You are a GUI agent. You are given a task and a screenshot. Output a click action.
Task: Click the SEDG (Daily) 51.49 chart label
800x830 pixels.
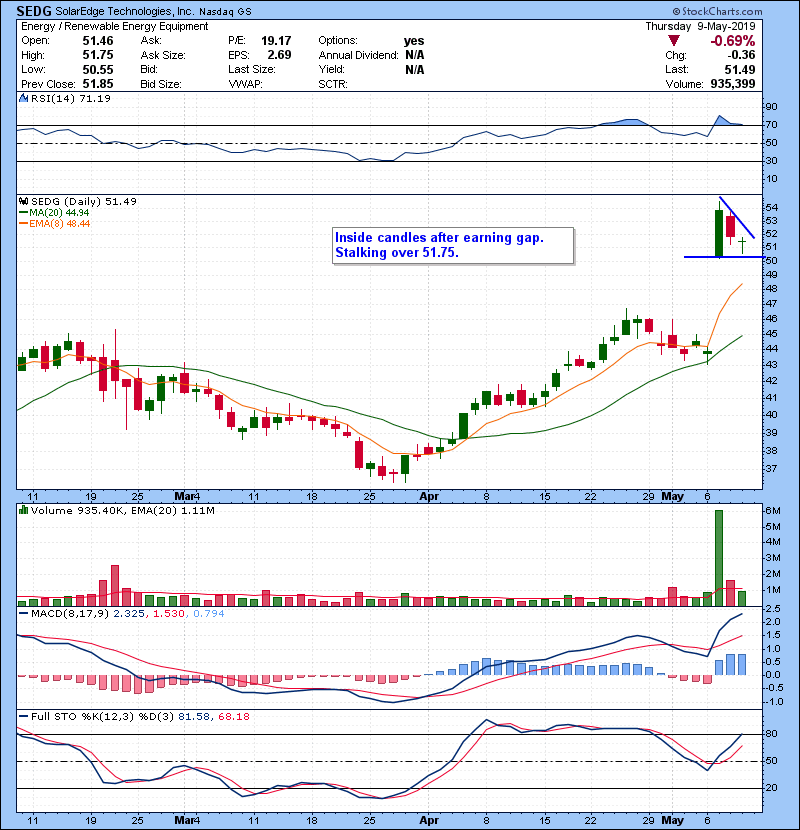pyautogui.click(x=84, y=201)
